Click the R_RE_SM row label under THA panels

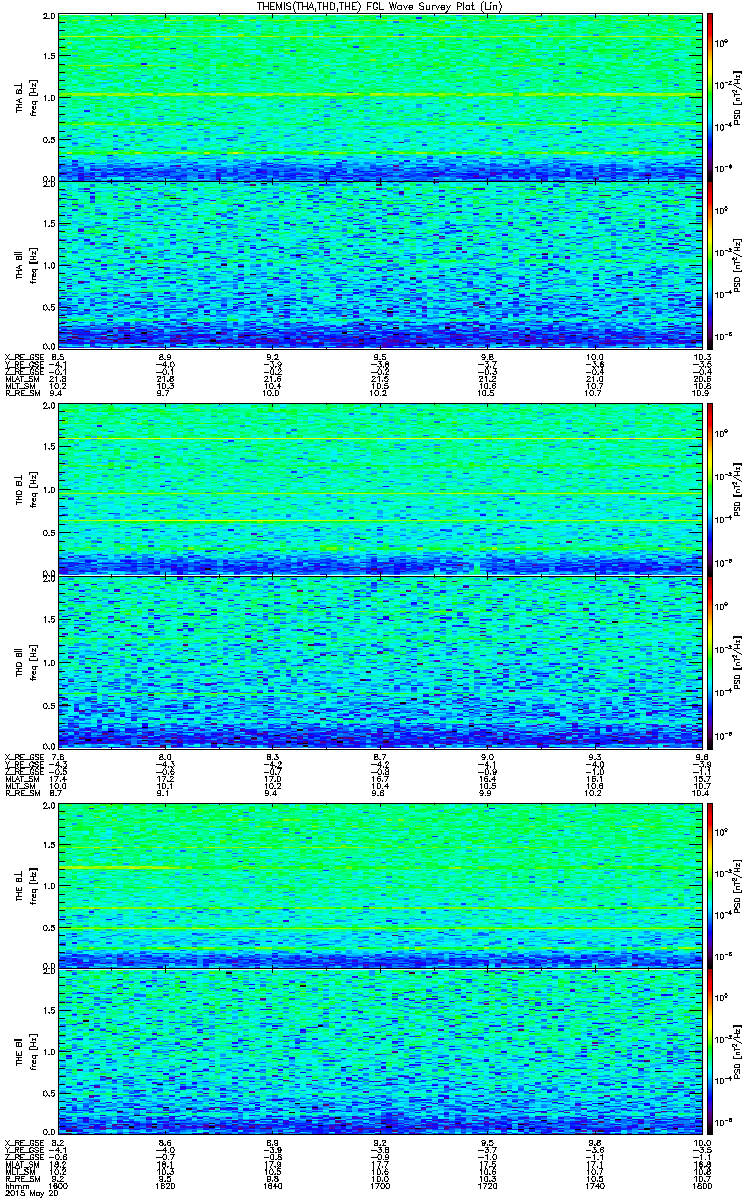point(22,393)
